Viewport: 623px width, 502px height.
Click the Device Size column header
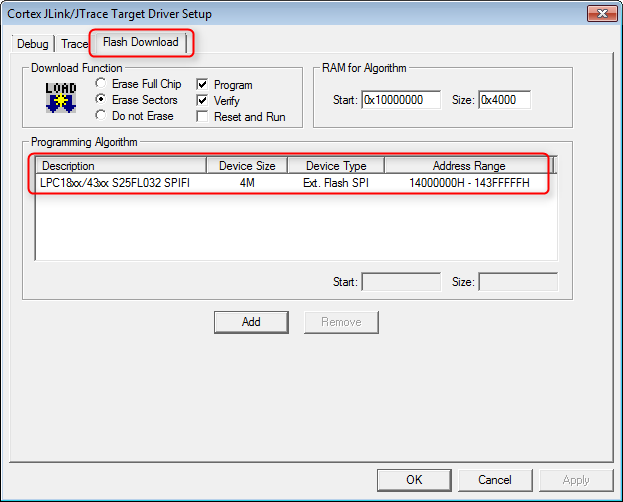click(246, 166)
